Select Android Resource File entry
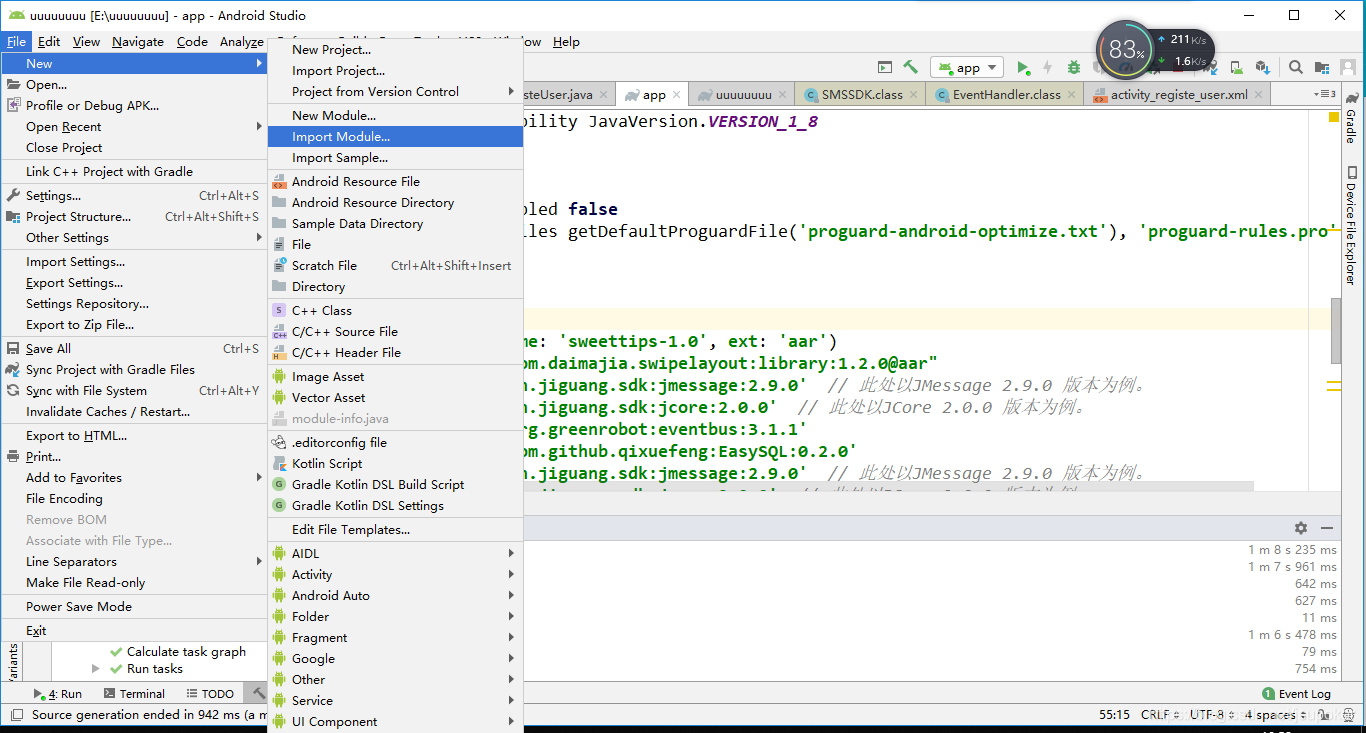Viewport: 1366px width, 733px height. tap(395, 181)
